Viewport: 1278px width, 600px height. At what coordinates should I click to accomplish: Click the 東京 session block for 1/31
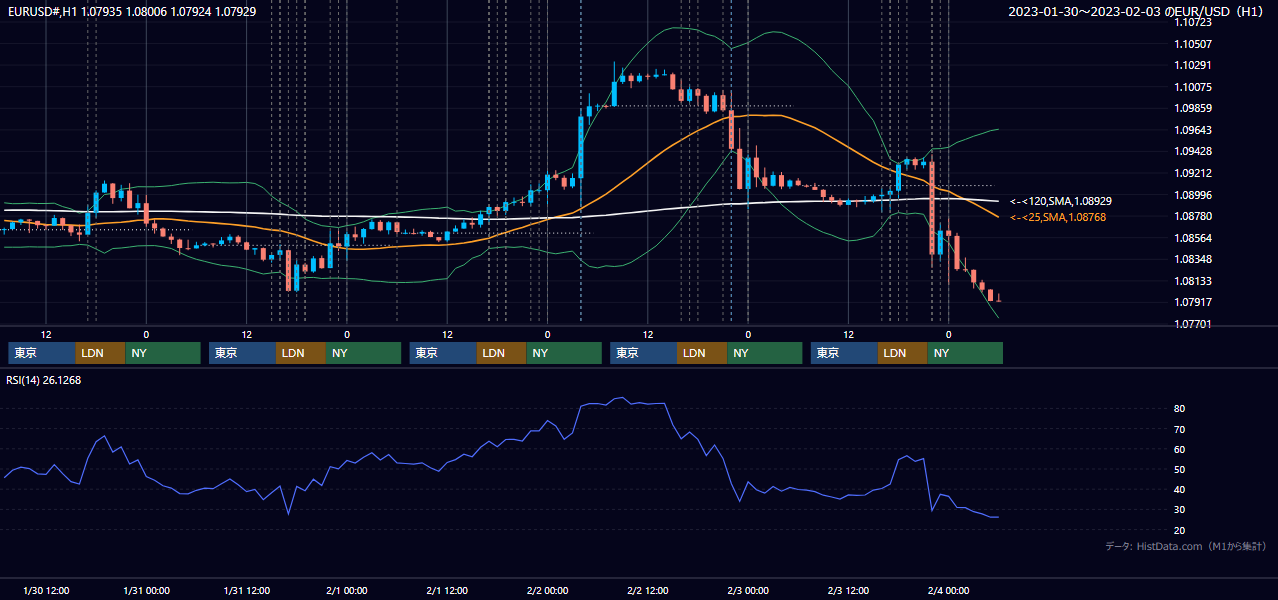243,353
